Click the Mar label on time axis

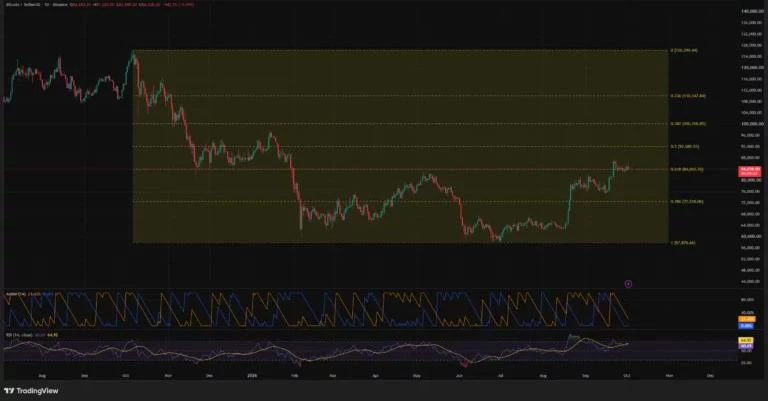point(333,376)
